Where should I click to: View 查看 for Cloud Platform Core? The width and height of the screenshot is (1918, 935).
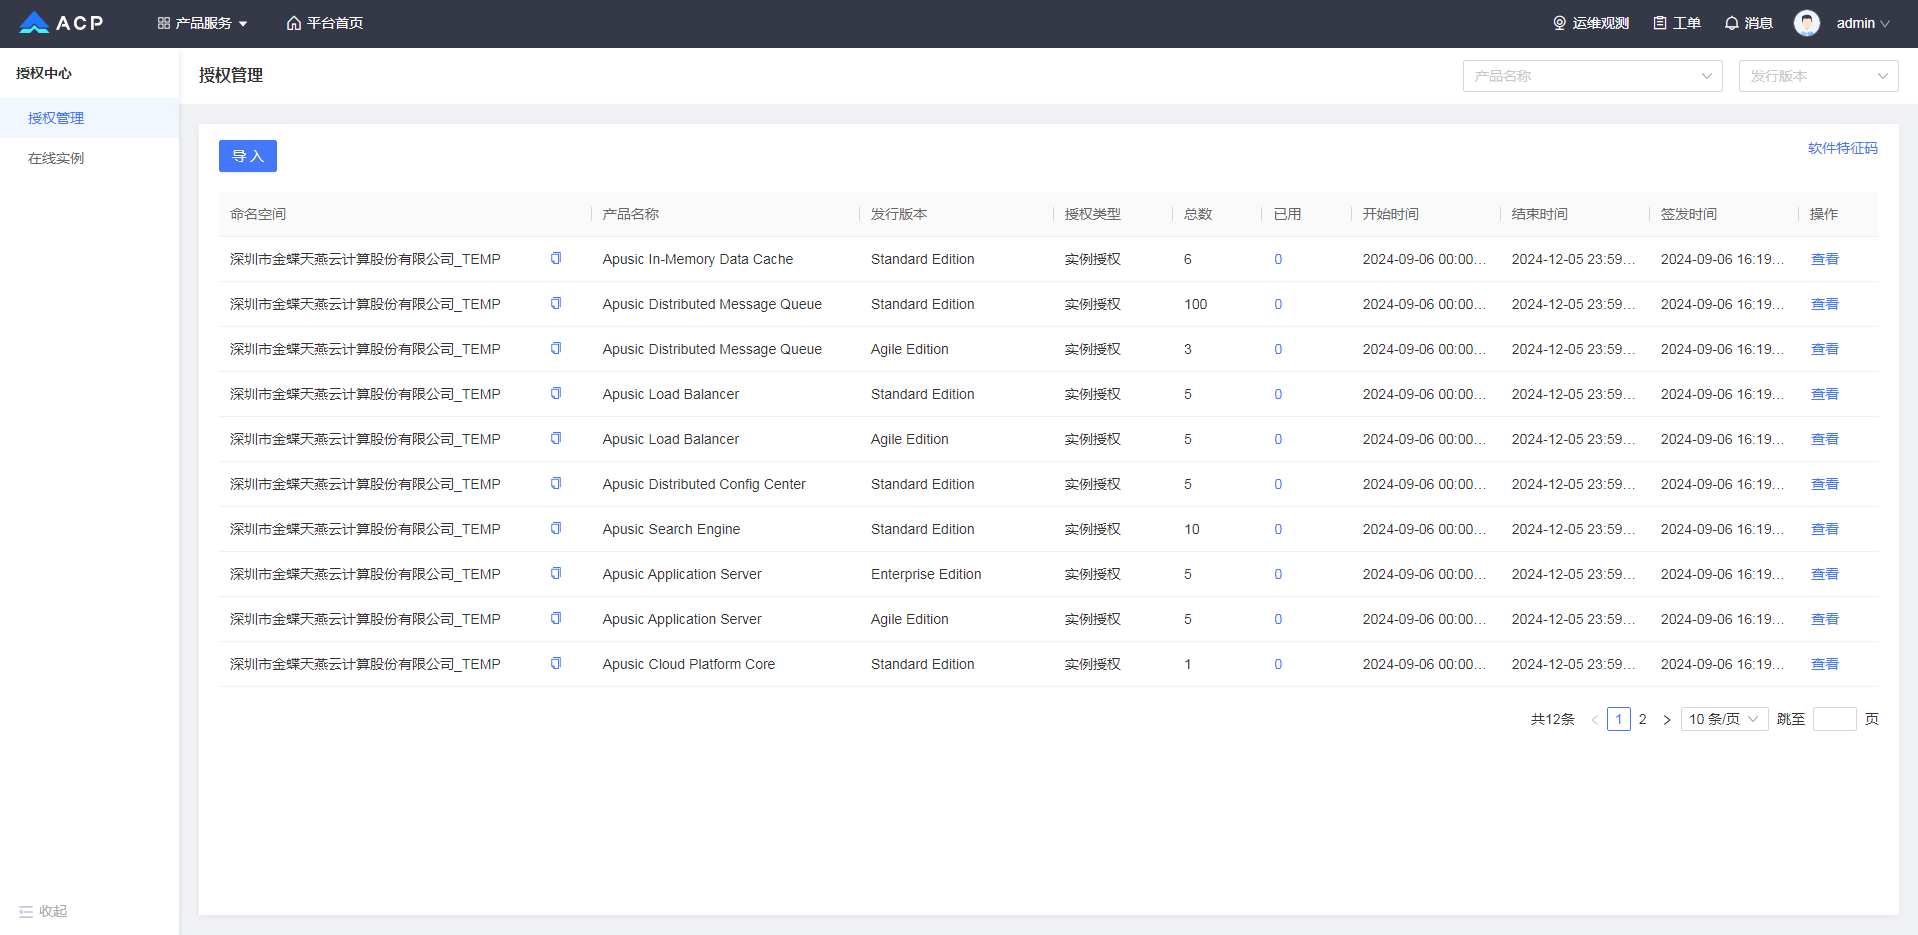click(x=1825, y=664)
